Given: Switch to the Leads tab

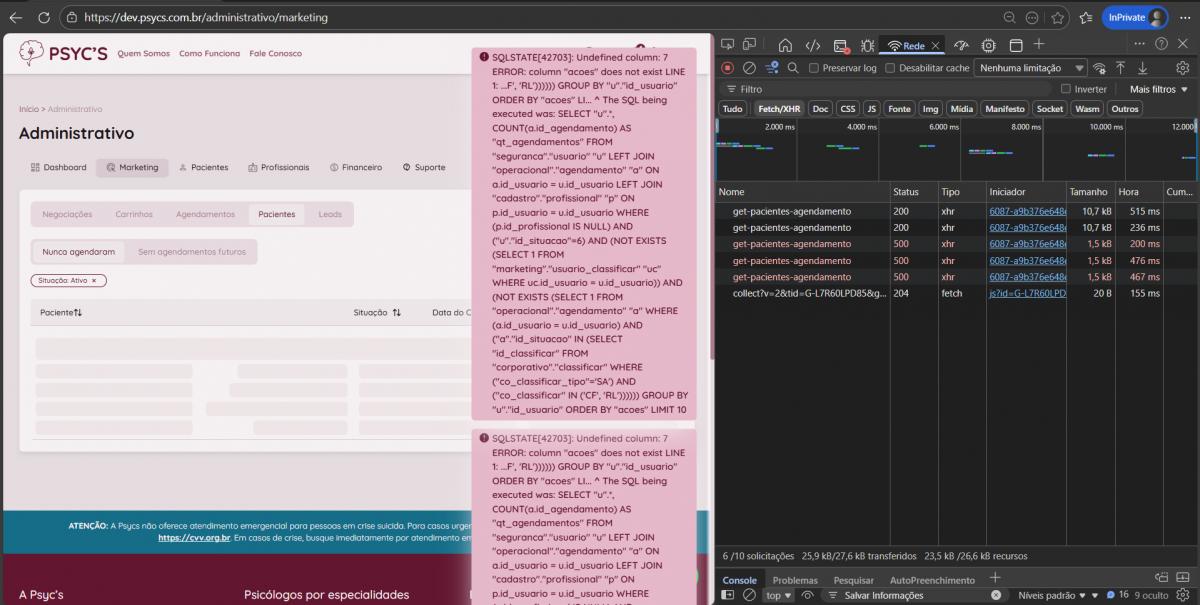Looking at the screenshot, I should tap(330, 214).
